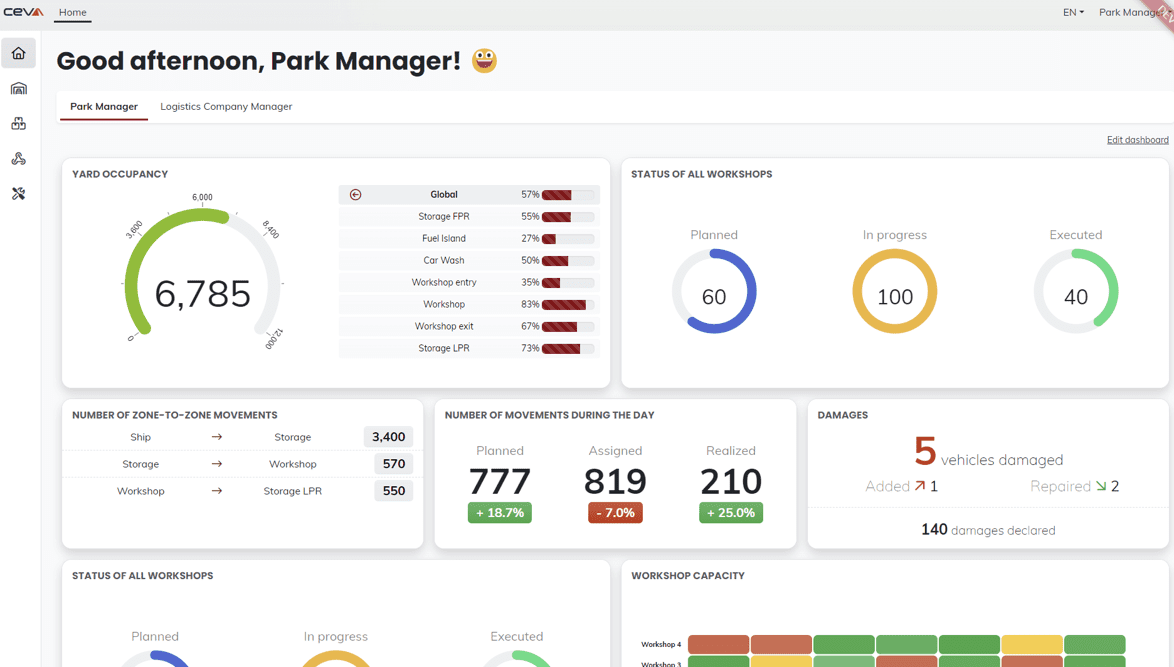Click the +18.7% Planned badge

(x=500, y=513)
